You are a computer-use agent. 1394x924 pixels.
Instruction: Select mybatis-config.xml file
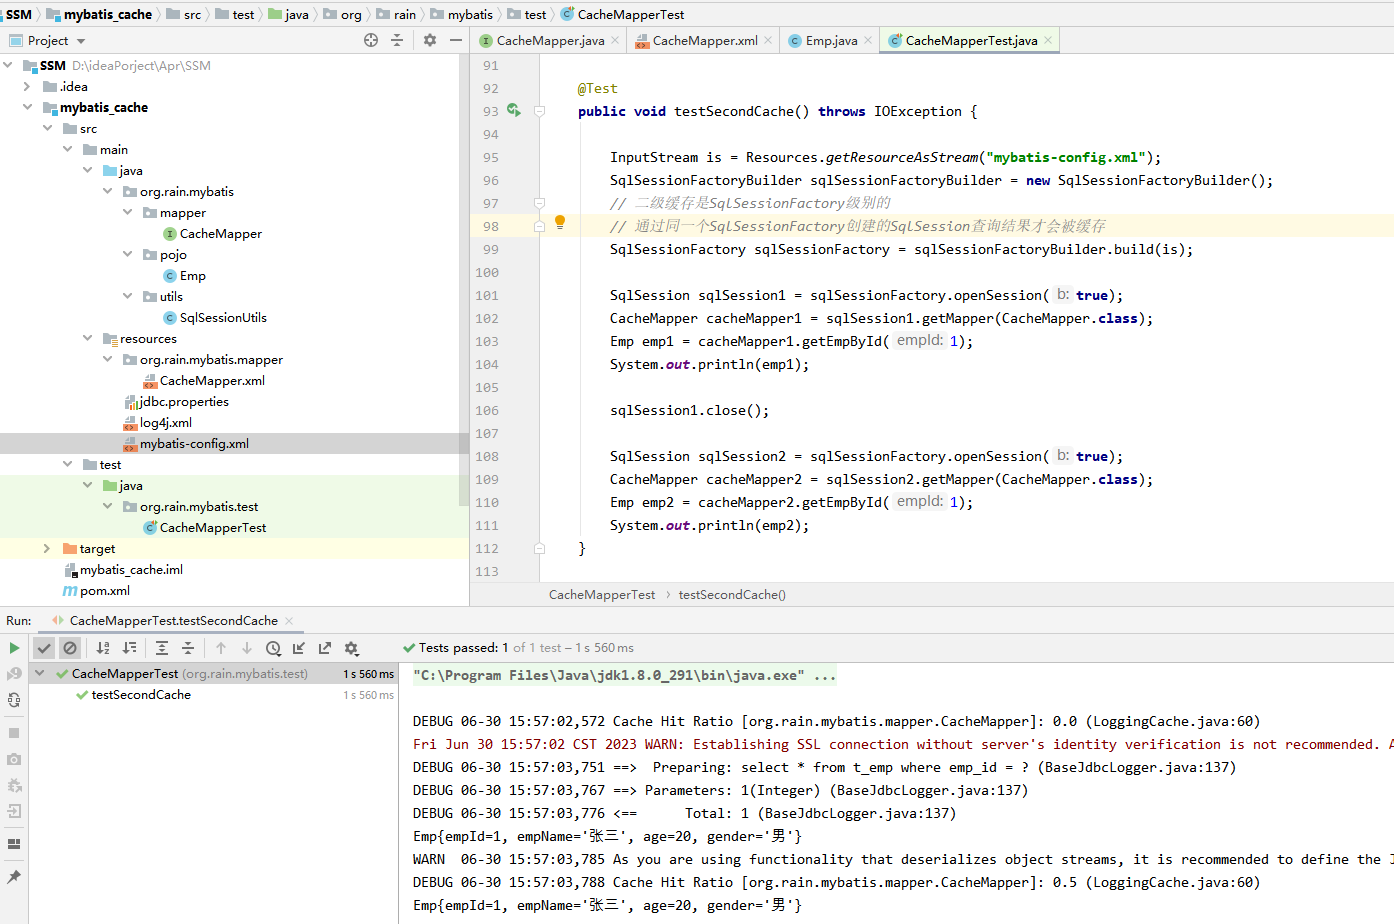pyautogui.click(x=186, y=443)
